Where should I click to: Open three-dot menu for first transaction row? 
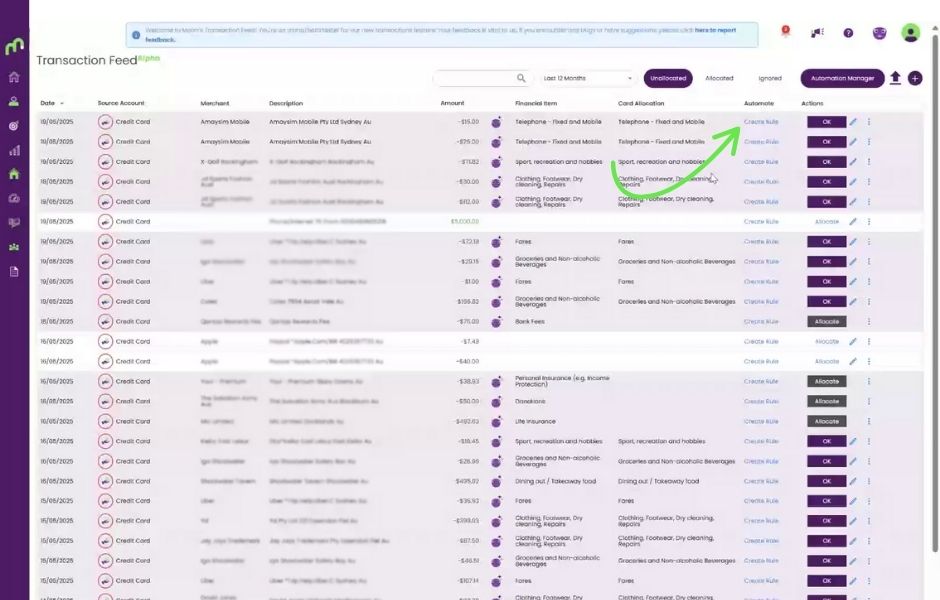tap(869, 122)
